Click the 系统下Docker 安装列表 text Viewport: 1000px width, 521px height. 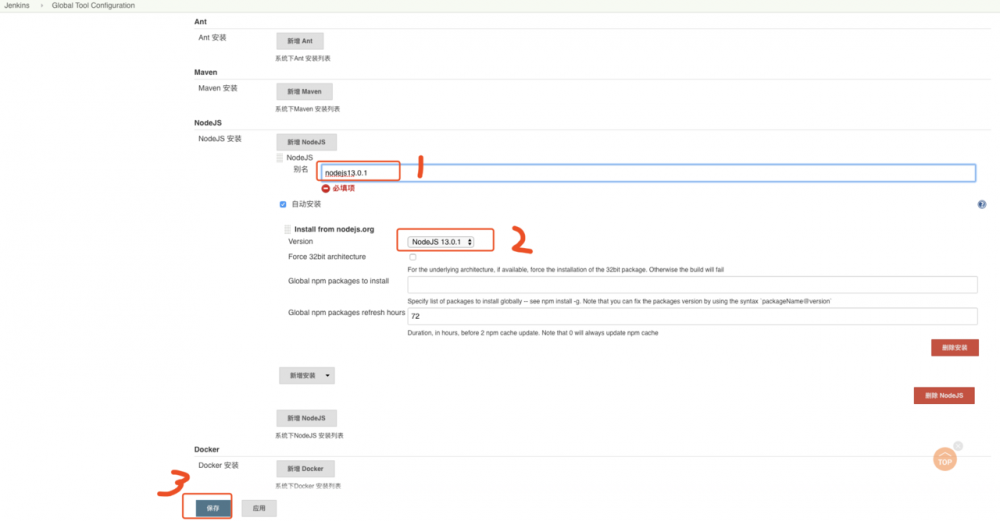click(308, 486)
